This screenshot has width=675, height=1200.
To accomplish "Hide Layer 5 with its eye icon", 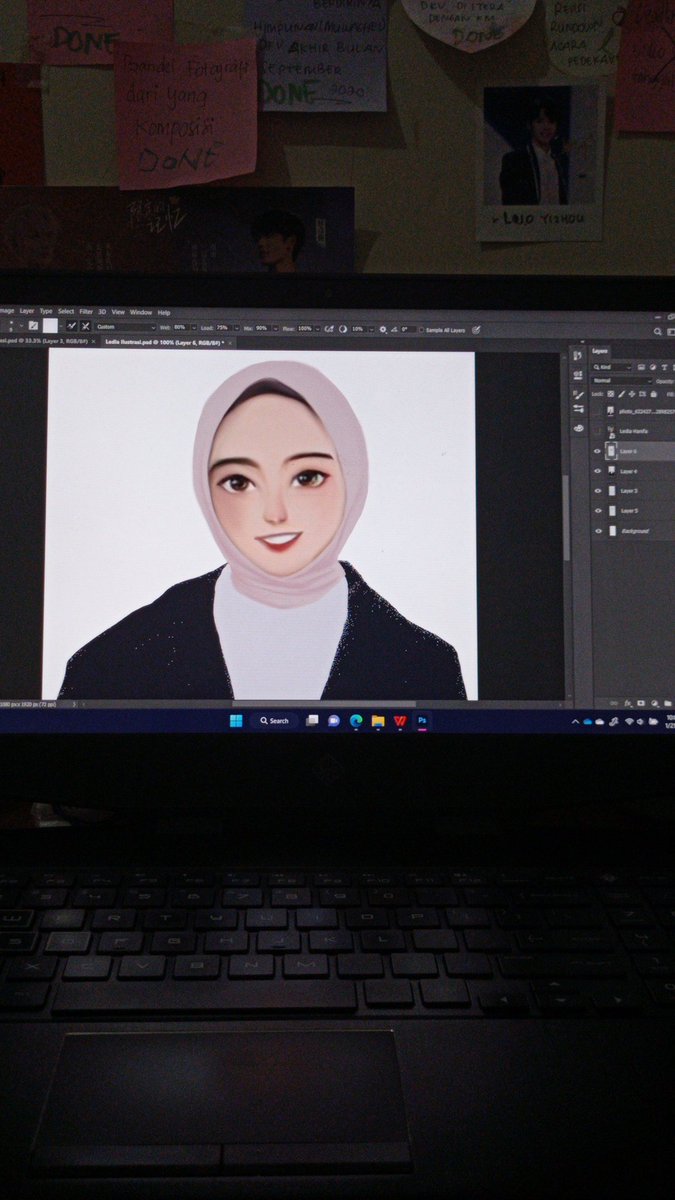I will [x=597, y=511].
